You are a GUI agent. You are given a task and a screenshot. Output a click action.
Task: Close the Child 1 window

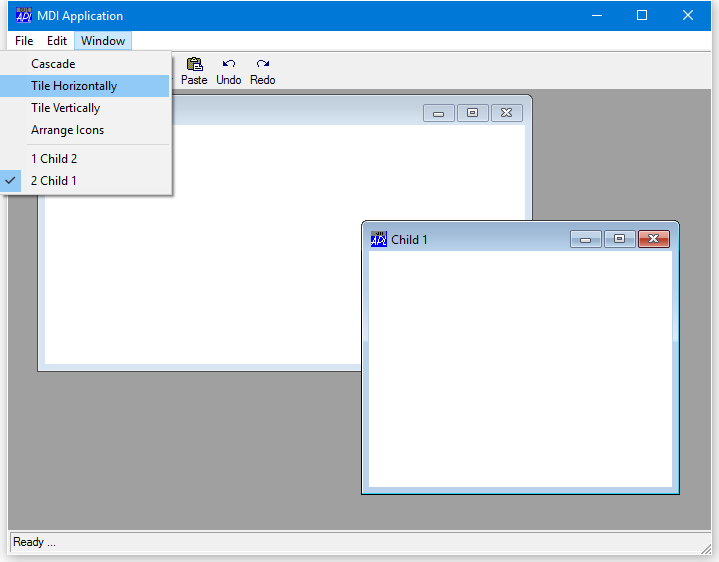(654, 239)
